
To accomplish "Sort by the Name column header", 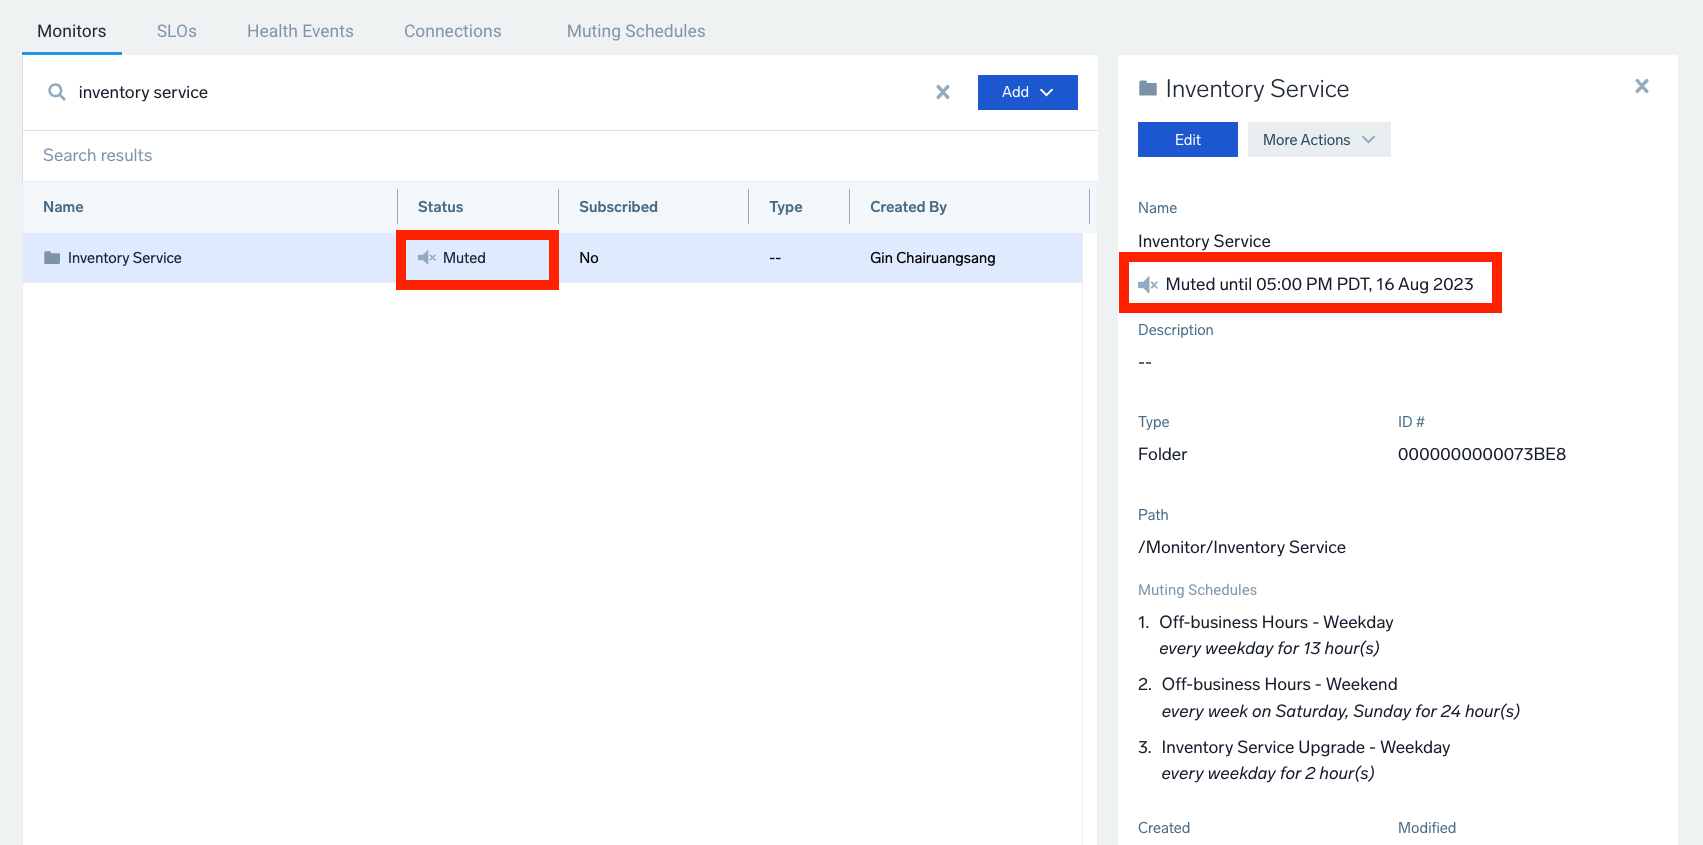I will (63, 207).
